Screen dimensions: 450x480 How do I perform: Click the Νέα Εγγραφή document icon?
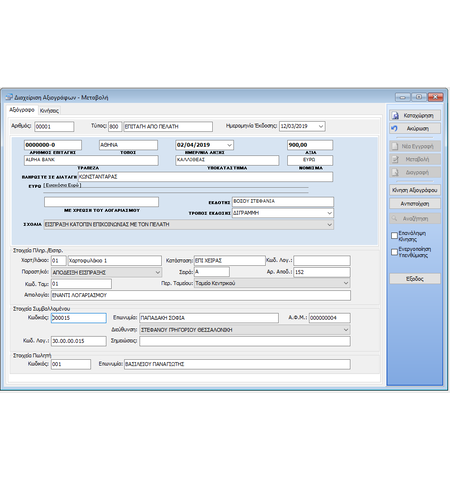[395, 146]
